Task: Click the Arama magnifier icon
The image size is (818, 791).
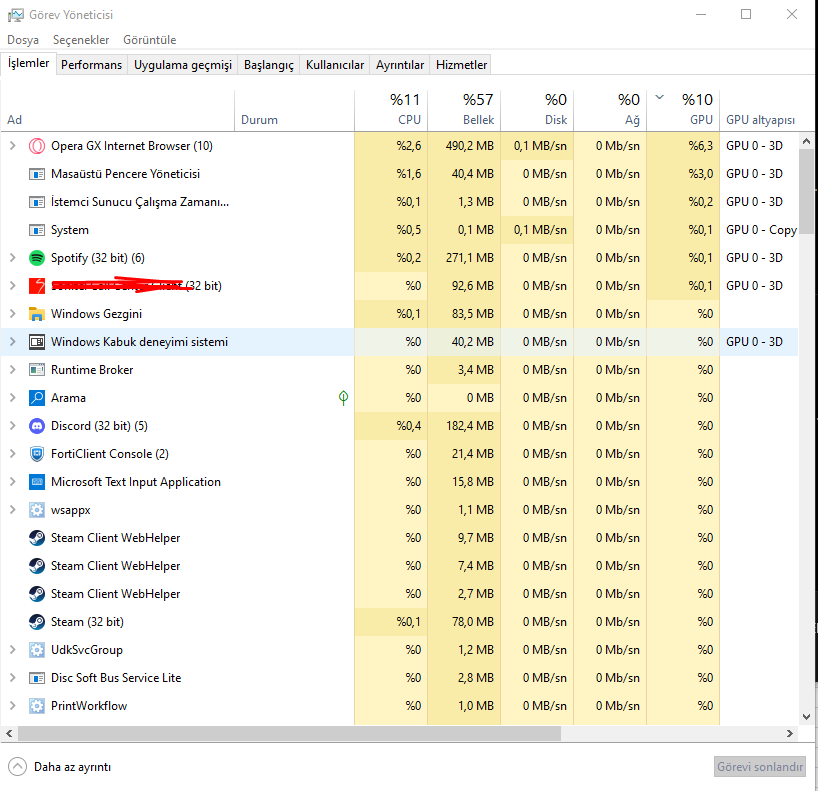Action: 37,398
